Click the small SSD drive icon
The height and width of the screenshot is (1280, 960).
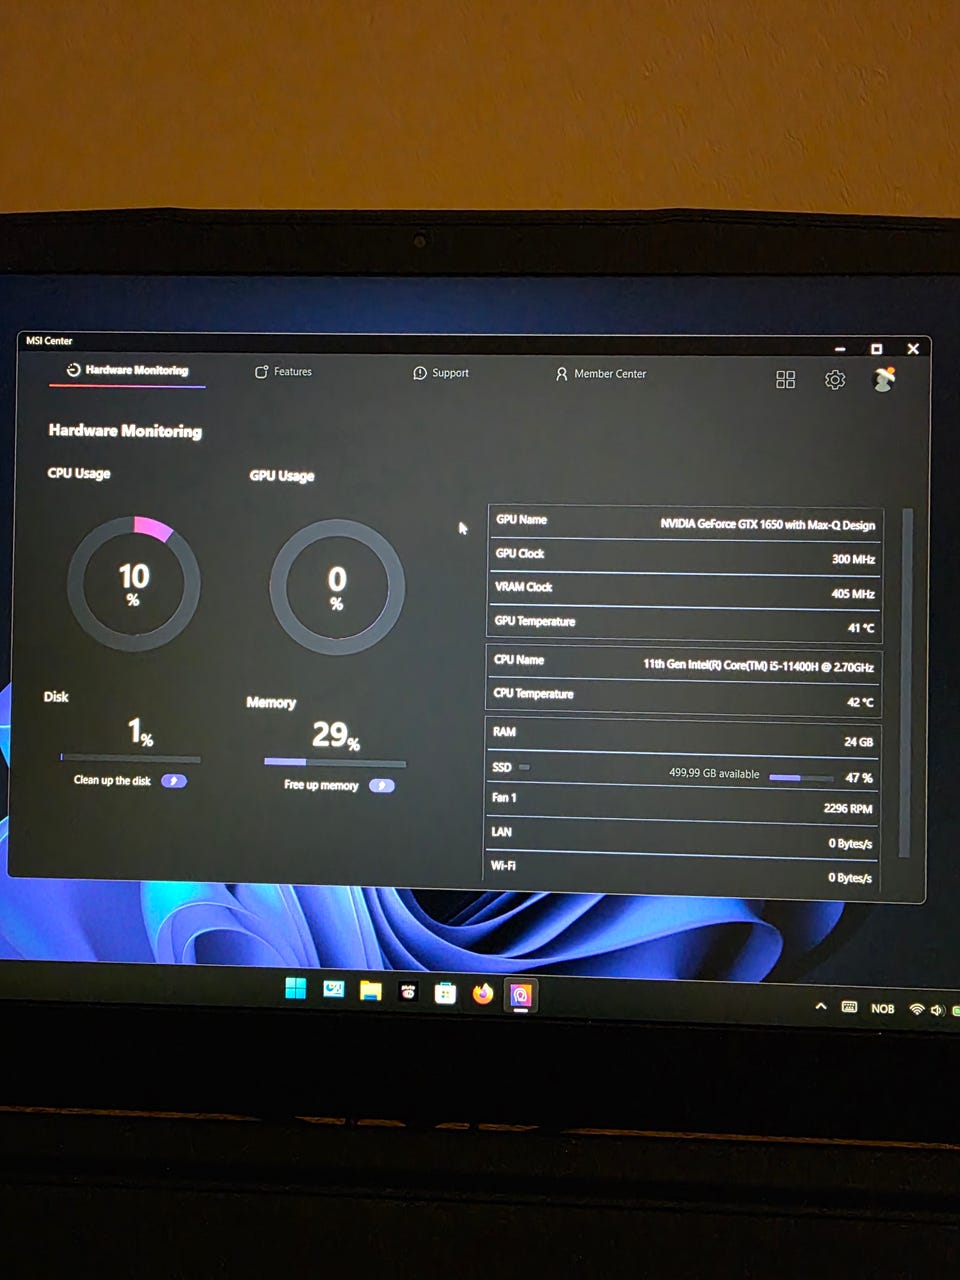524,768
